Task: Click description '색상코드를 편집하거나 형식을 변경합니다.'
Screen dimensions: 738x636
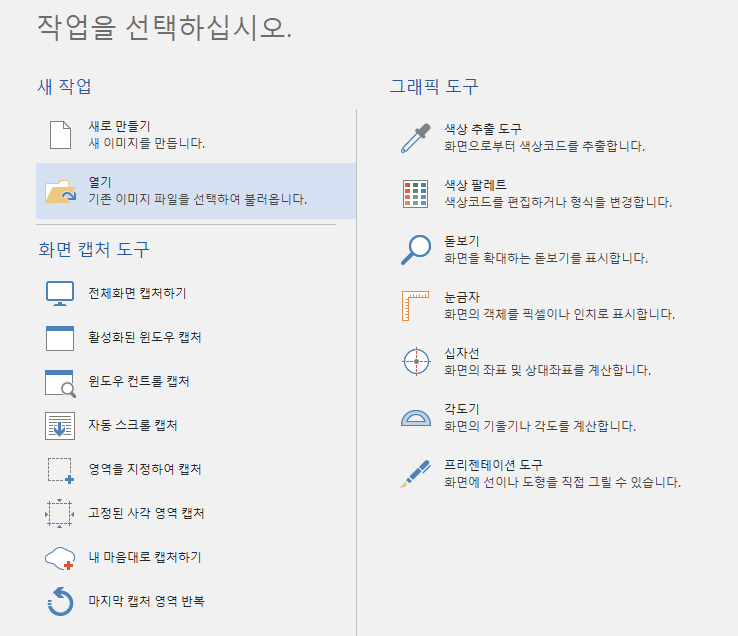Action: (x=558, y=202)
